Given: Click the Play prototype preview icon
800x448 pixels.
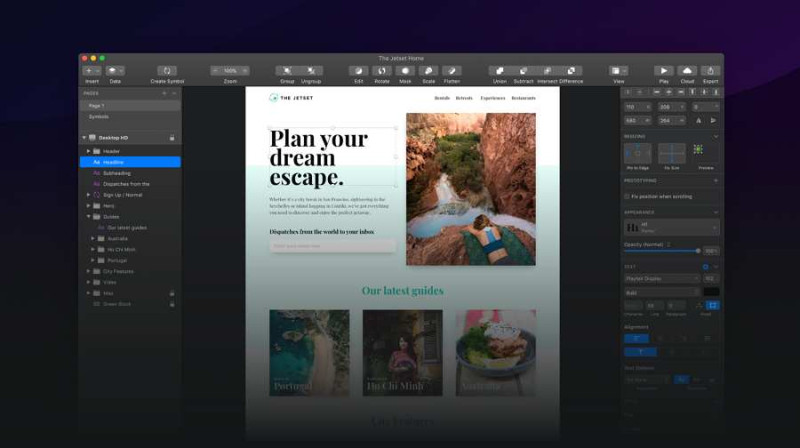Looking at the screenshot, I should [x=664, y=71].
